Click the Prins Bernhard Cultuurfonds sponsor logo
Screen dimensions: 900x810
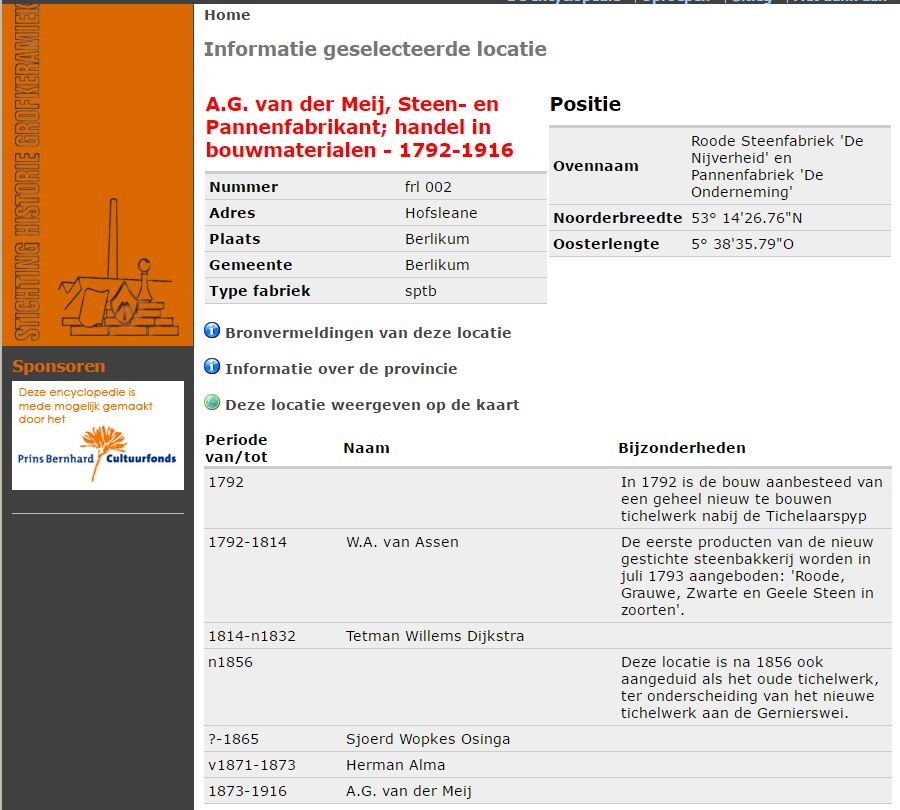pos(98,435)
